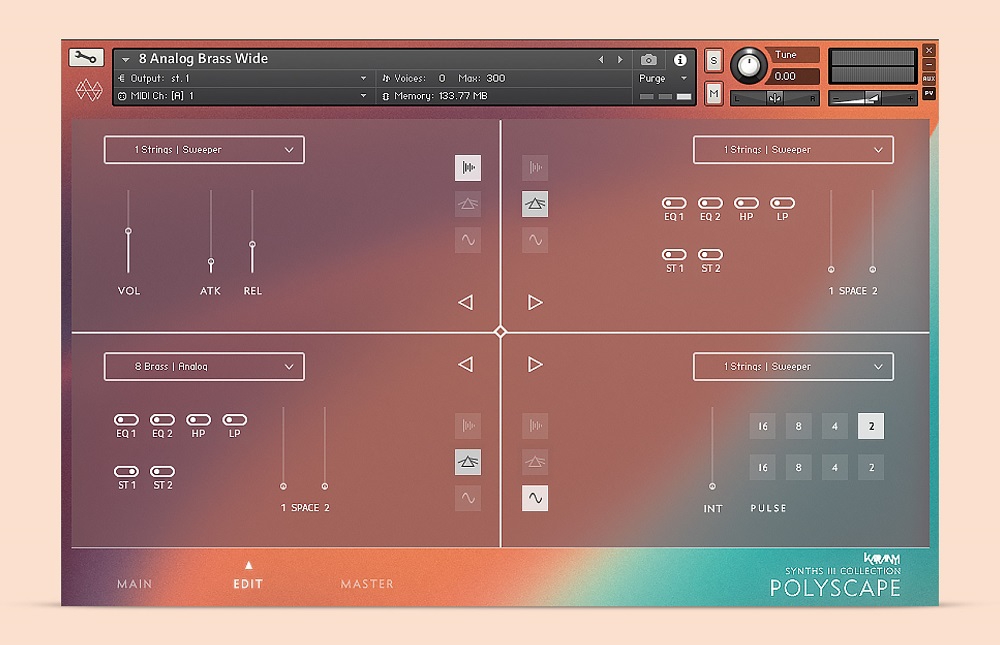This screenshot has width=1000, height=645.
Task: Open the wrench settings icon
Action: (86, 57)
